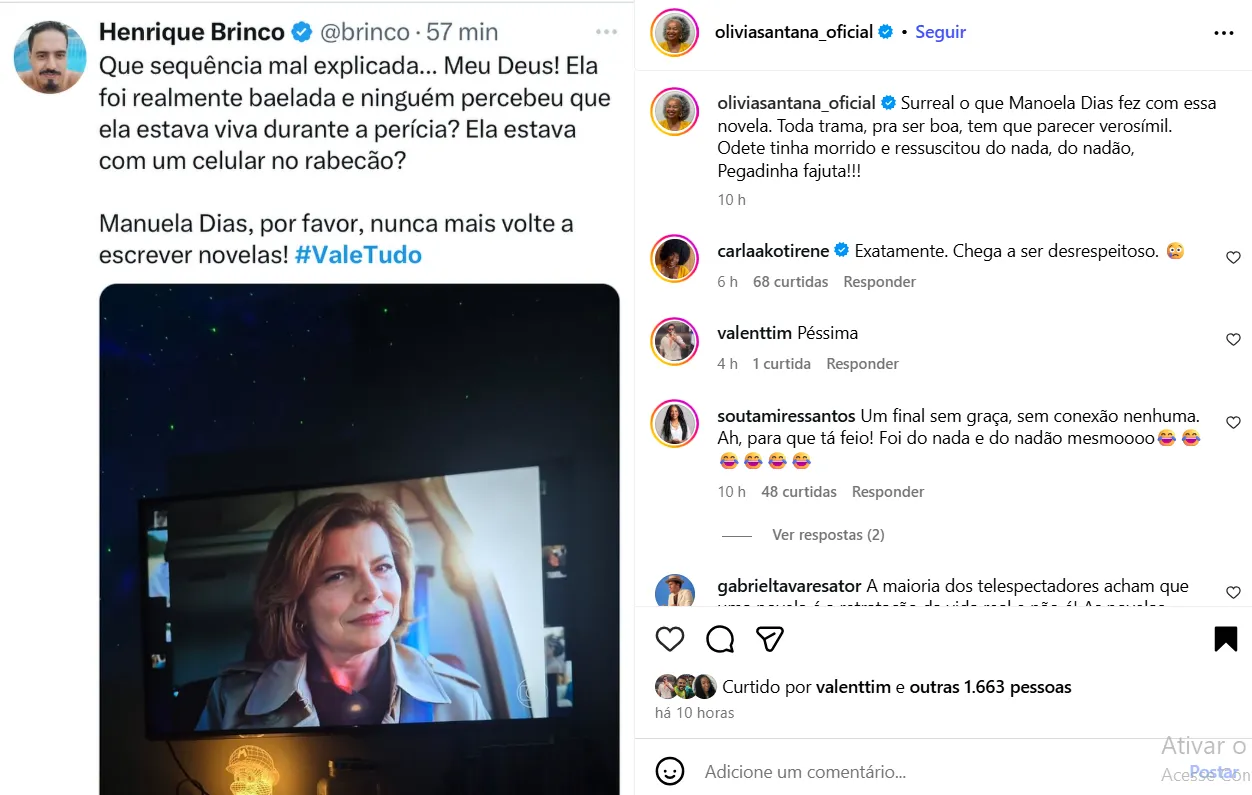Open tweet three-dot options menu

coord(606,32)
